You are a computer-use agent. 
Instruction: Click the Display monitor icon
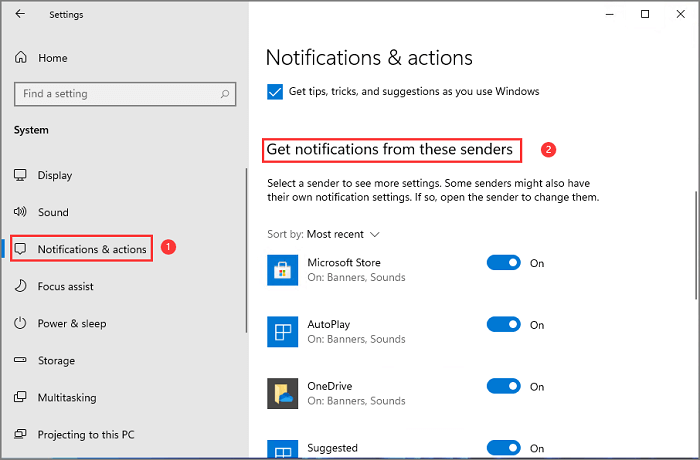(x=20, y=175)
